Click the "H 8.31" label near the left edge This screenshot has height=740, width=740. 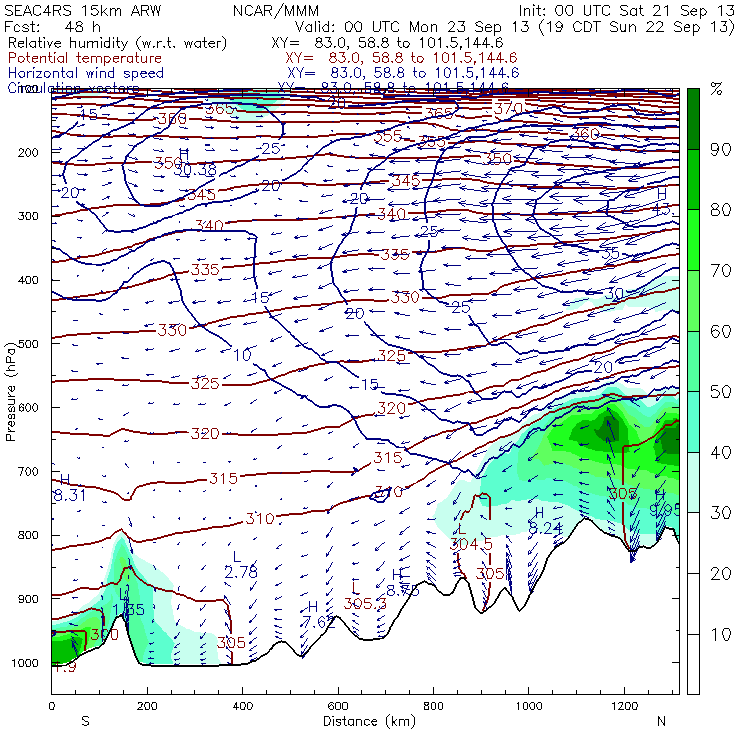point(69,488)
